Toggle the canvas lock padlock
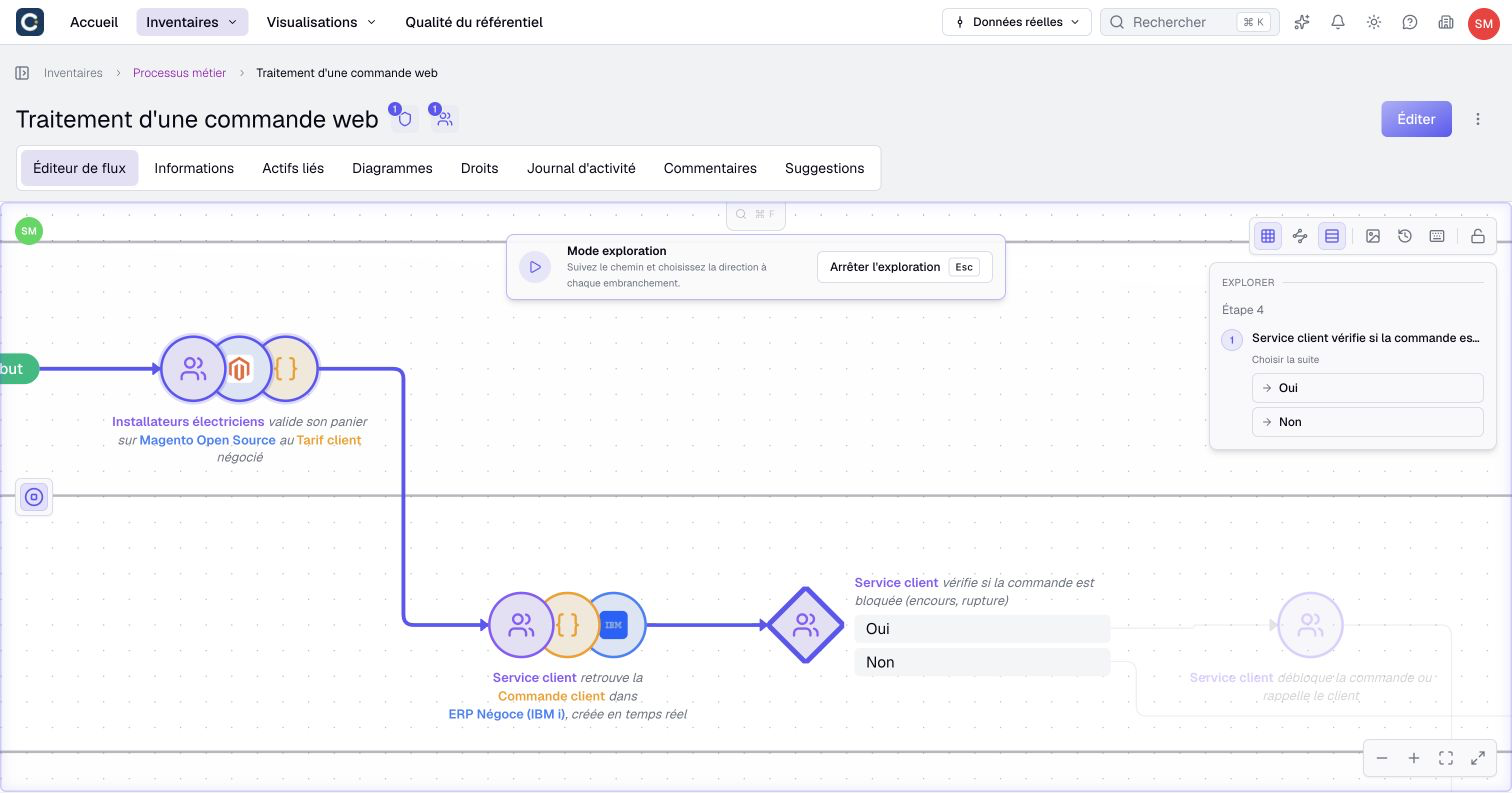Screen dimensions: 1512x793 pyautogui.click(x=1478, y=236)
